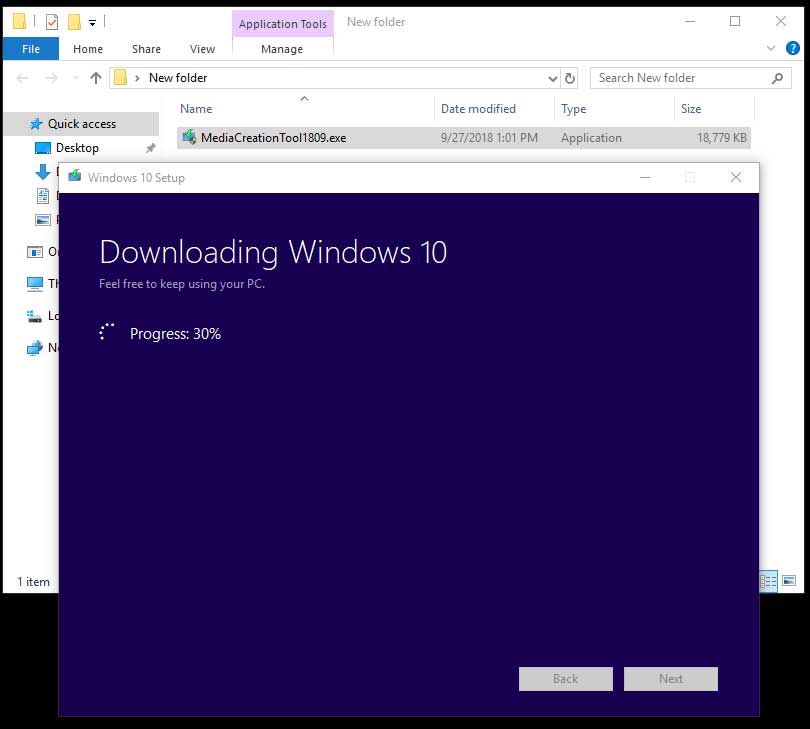Click the Back button in Setup
This screenshot has width=810, height=729.
coord(565,679)
